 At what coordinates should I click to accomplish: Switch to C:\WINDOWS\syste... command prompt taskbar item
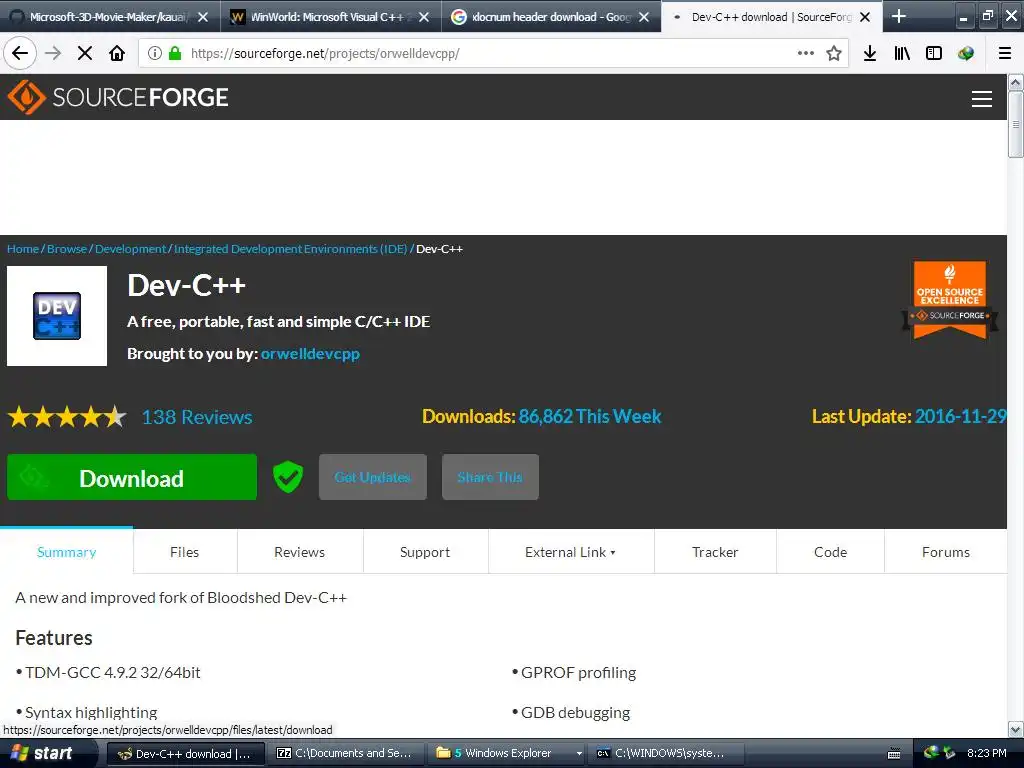(x=665, y=754)
